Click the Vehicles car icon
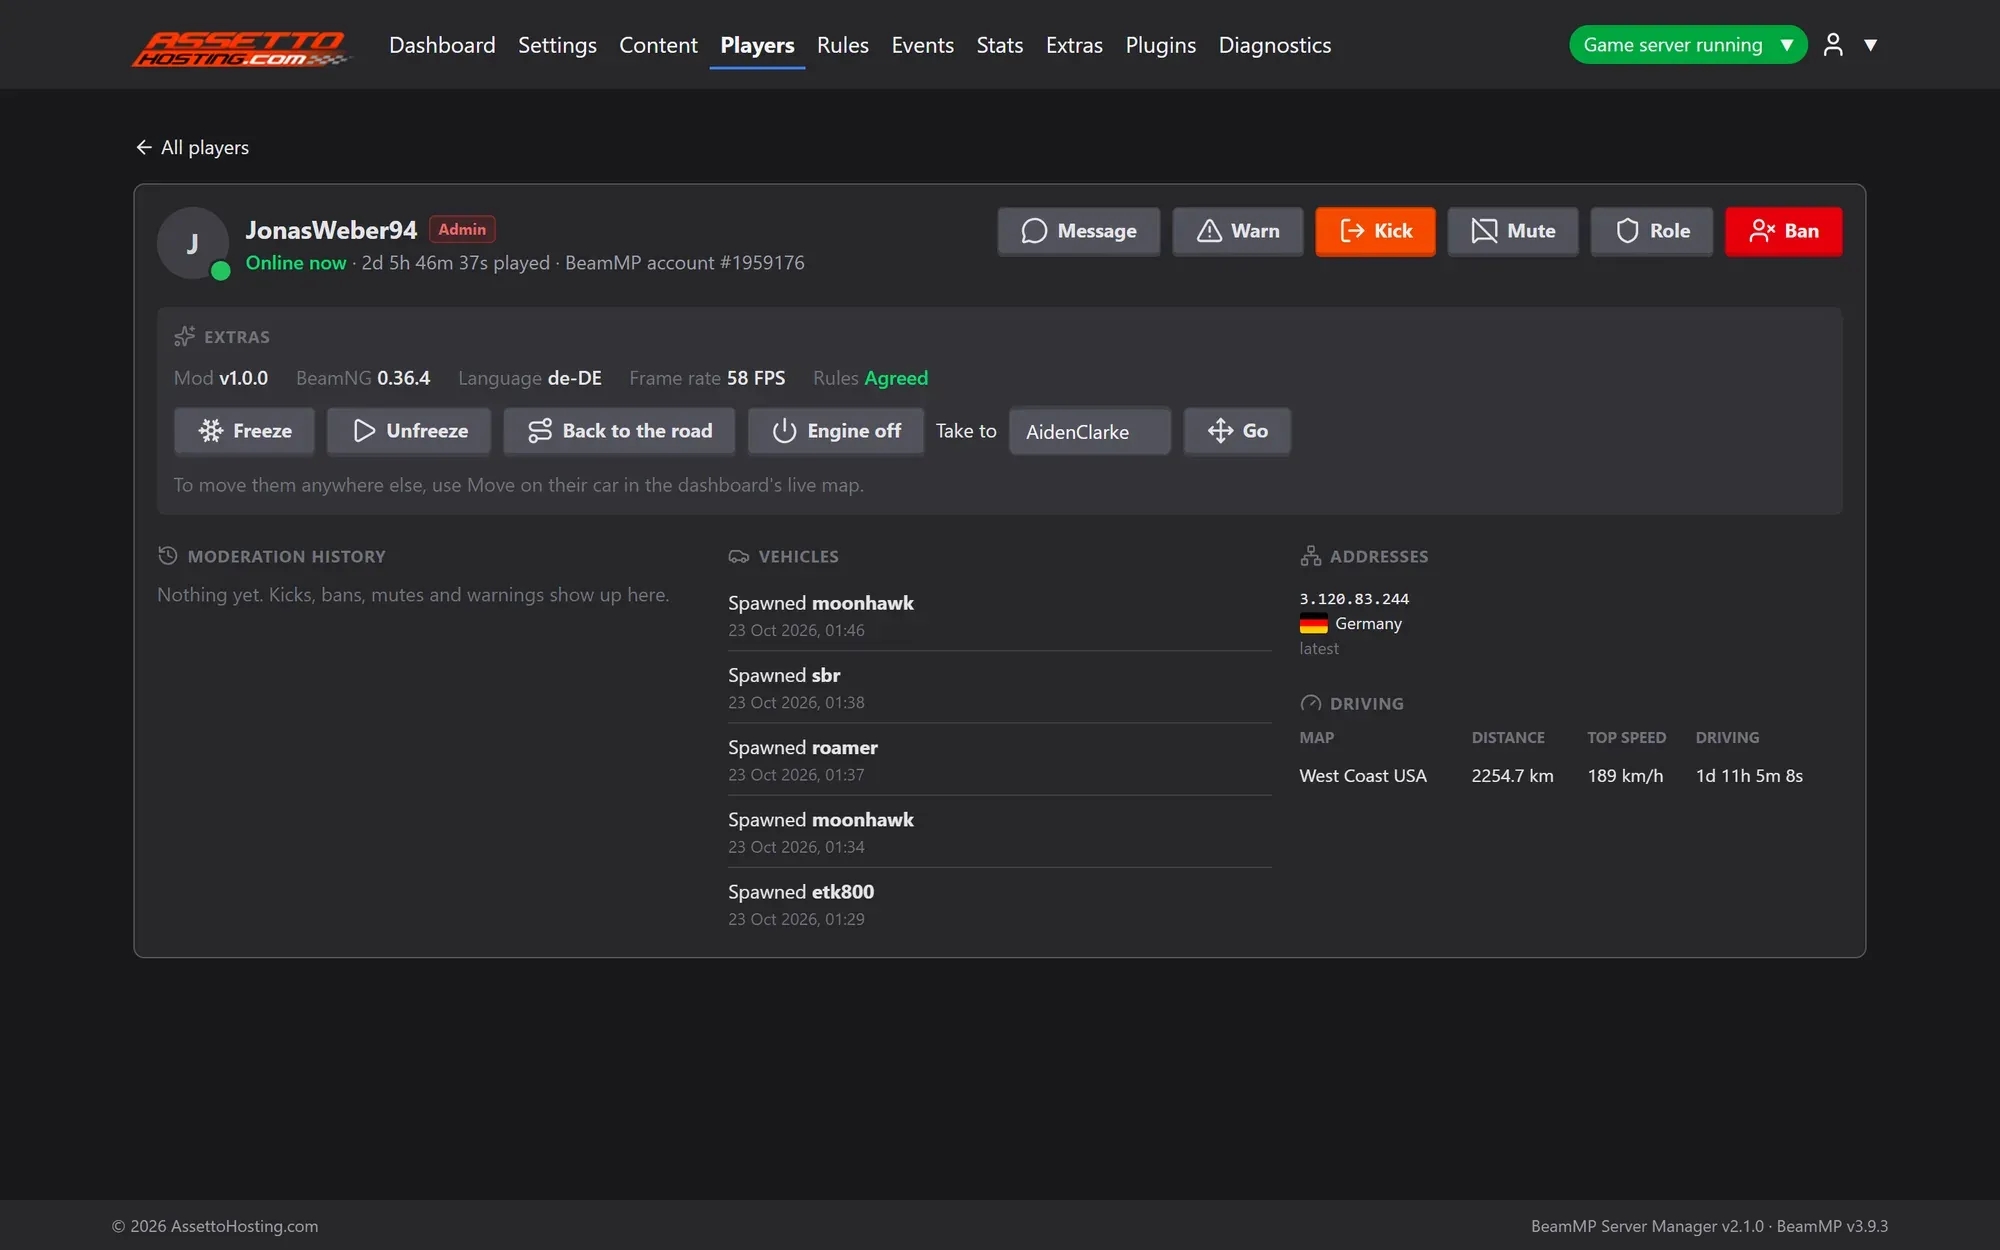 click(738, 556)
